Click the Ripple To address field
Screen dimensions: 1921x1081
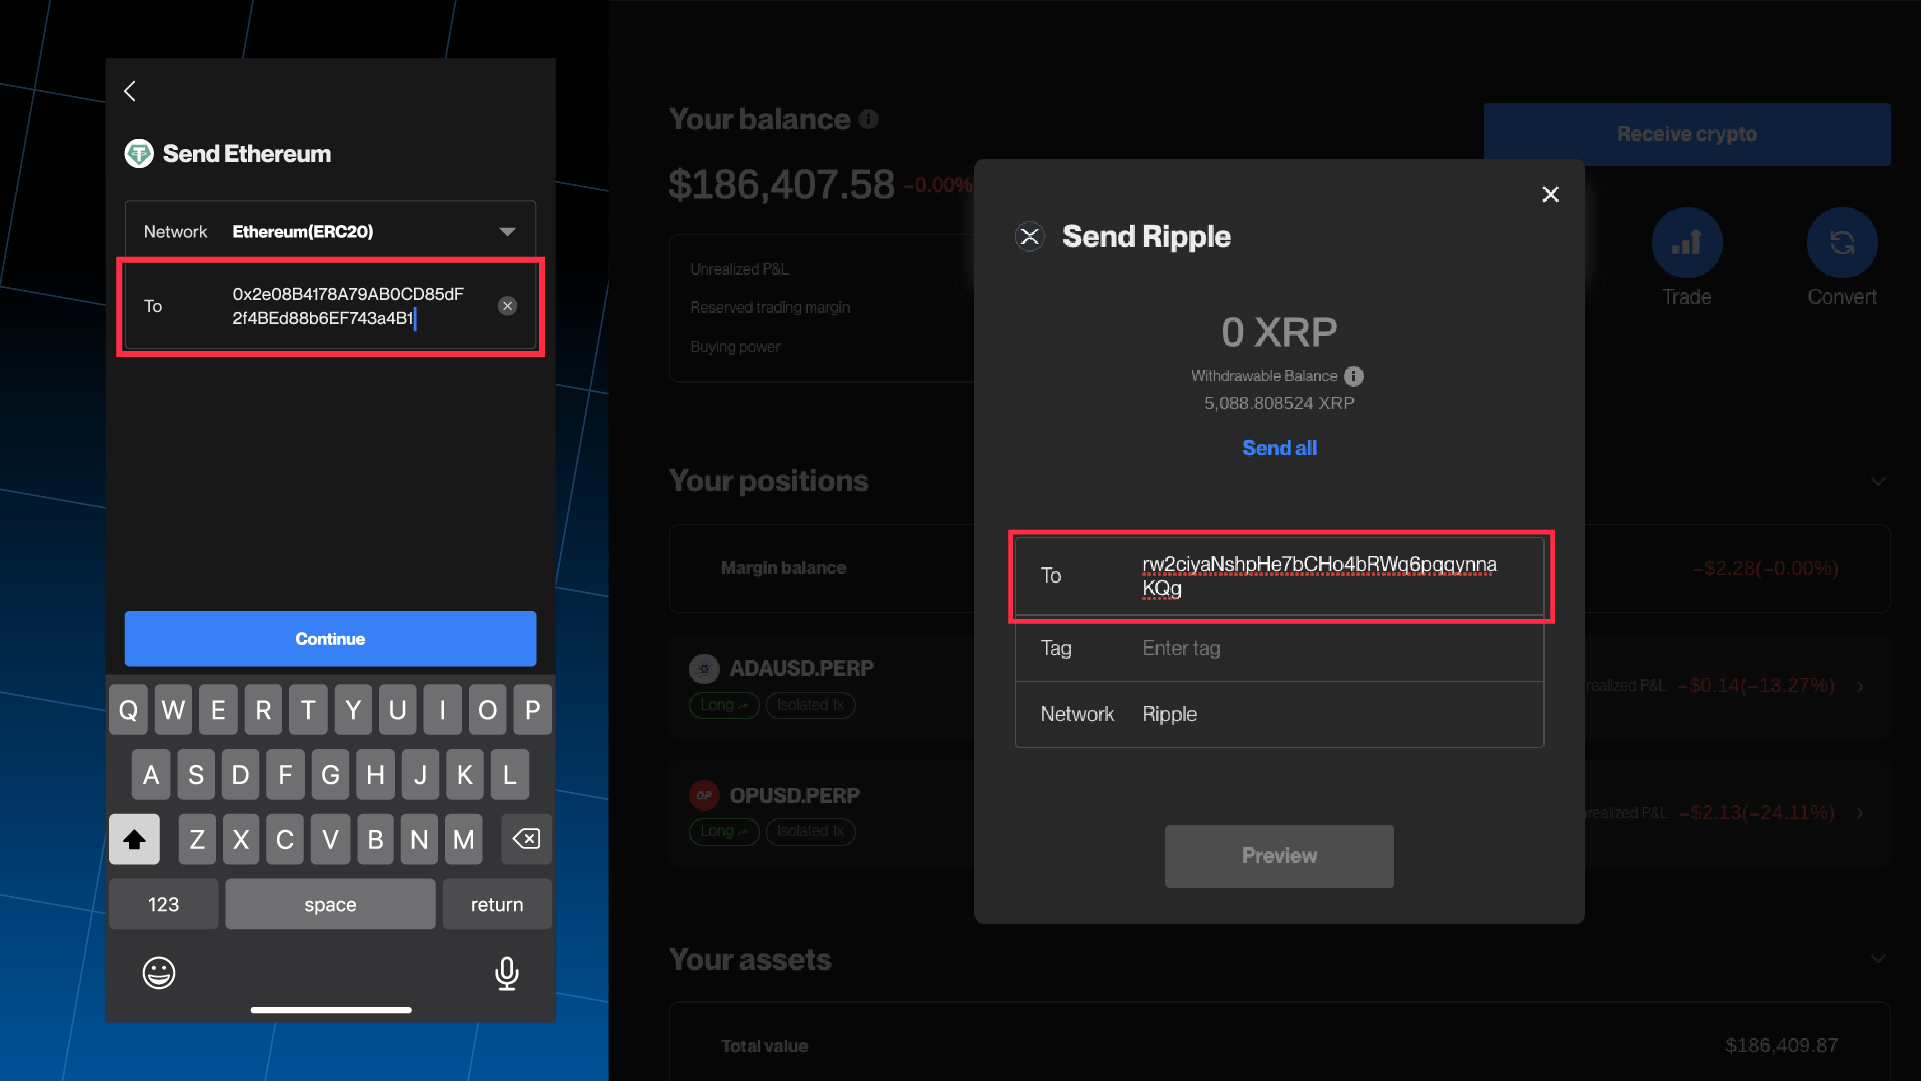click(1280, 576)
